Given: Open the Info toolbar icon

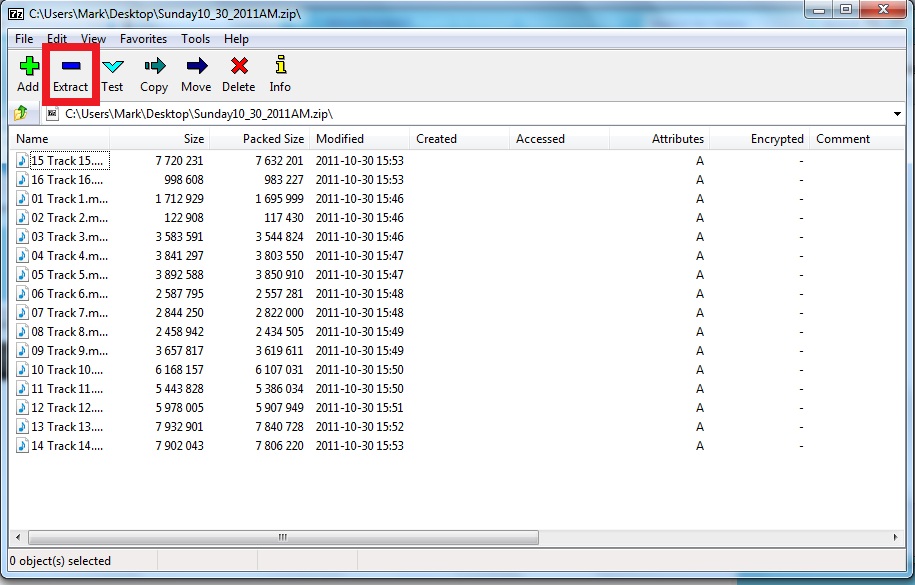Looking at the screenshot, I should [x=280, y=67].
